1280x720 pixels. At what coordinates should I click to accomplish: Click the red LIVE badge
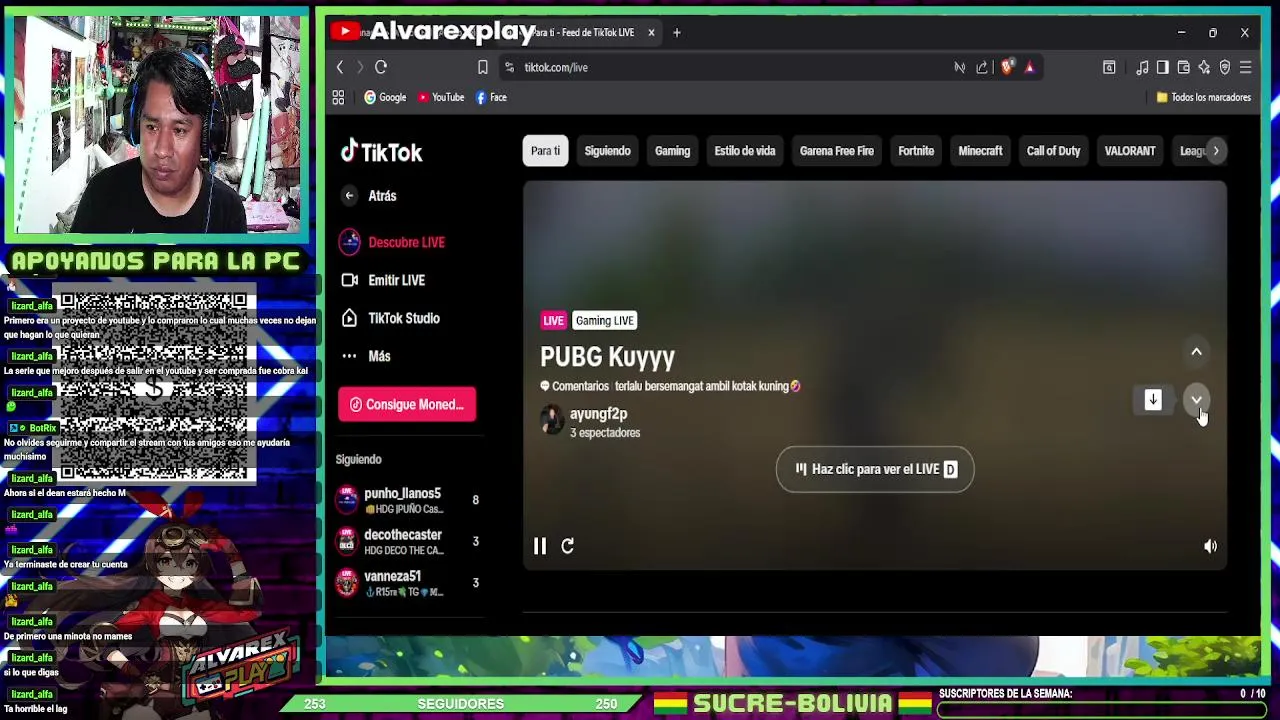click(553, 320)
